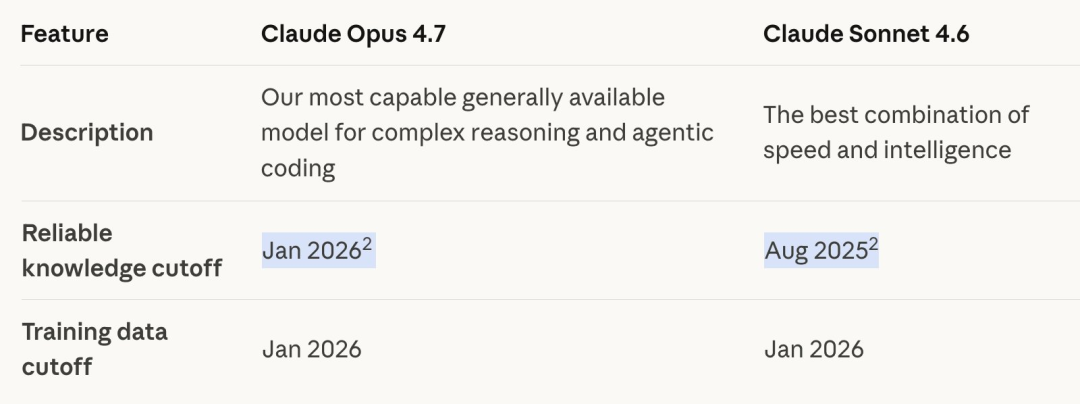
Task: Click the "Our most capable generally available" line
Action: coord(463,98)
